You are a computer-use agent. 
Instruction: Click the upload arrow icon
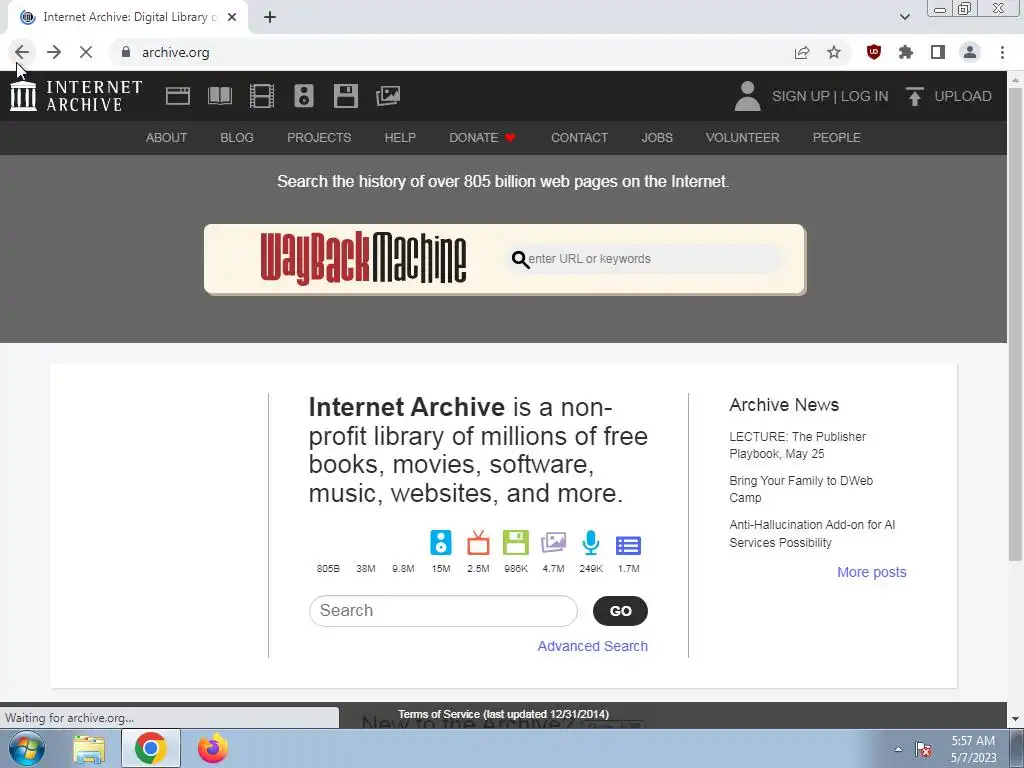[x=914, y=96]
